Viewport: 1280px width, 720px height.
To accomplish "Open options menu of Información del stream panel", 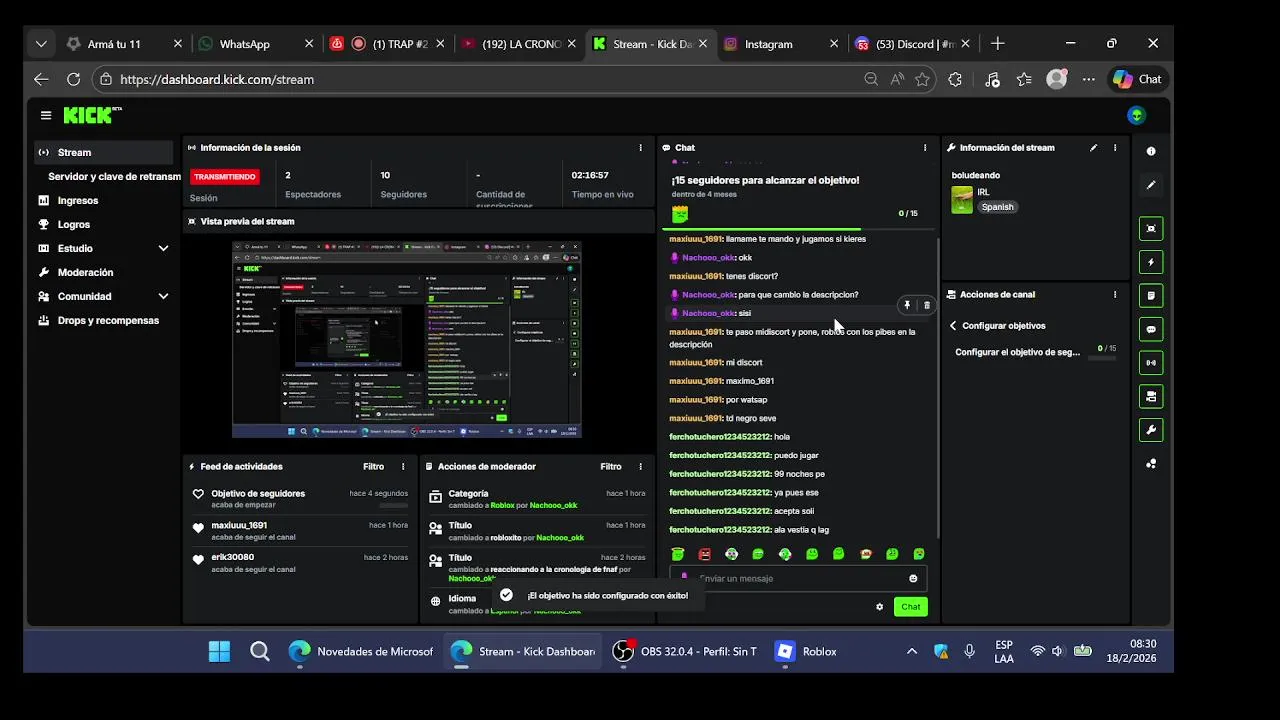I will (x=1115, y=148).
